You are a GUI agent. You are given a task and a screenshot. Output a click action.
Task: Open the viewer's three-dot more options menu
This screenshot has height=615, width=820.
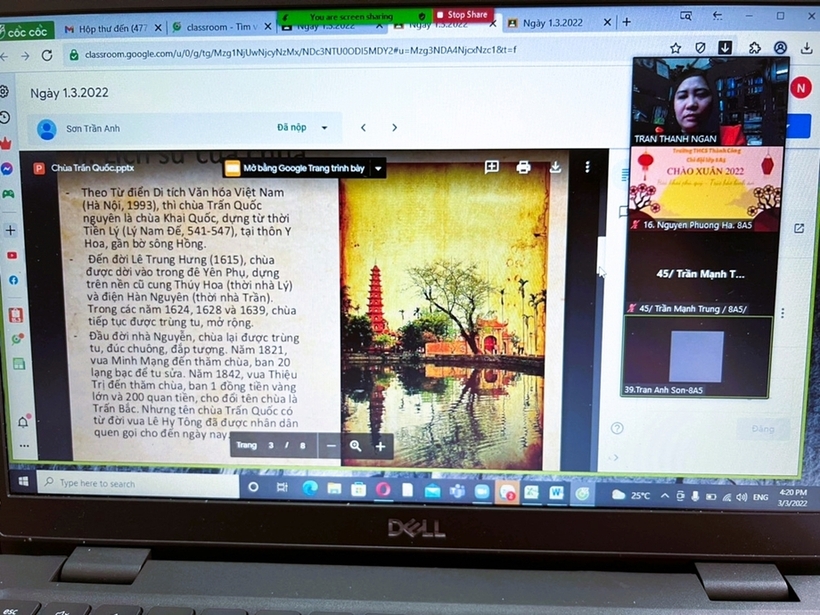(x=587, y=168)
